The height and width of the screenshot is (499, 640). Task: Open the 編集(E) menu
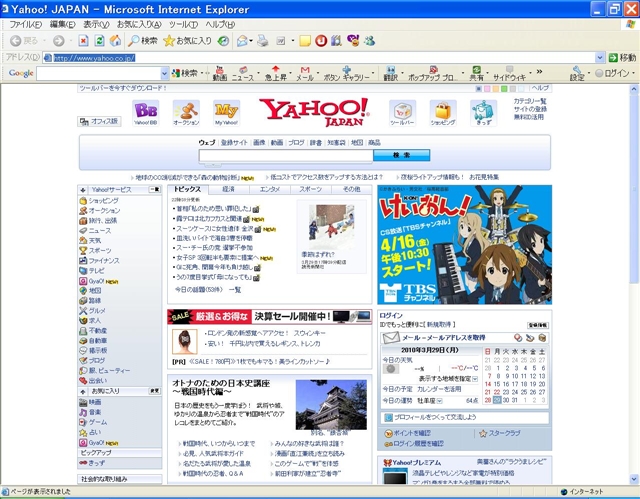click(x=63, y=24)
